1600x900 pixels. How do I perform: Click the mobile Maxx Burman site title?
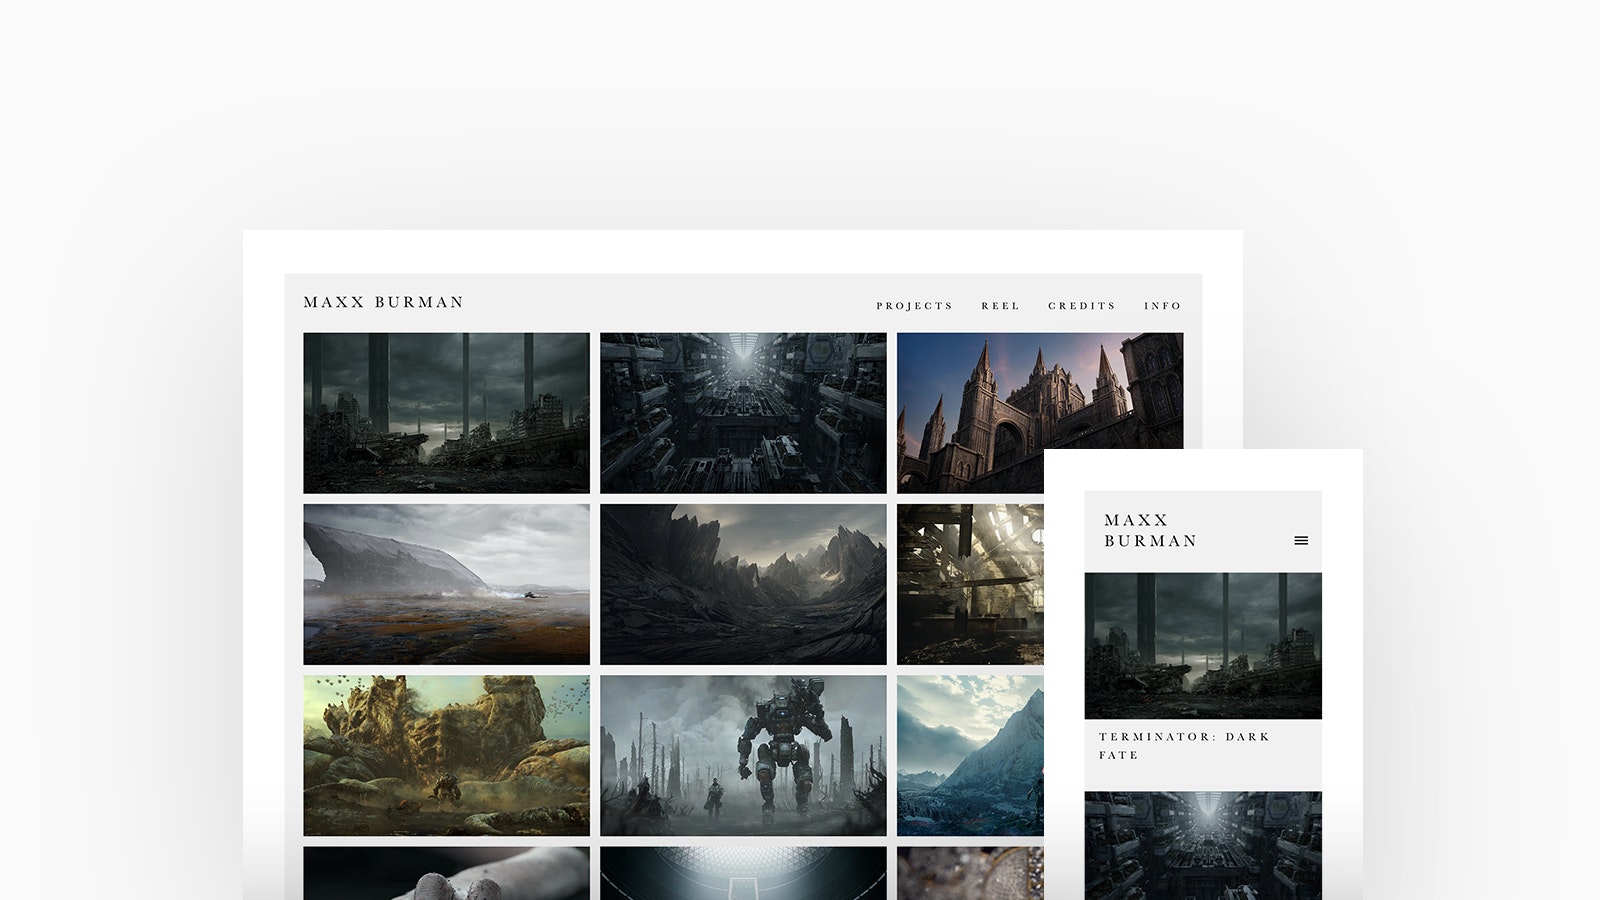tap(1150, 530)
